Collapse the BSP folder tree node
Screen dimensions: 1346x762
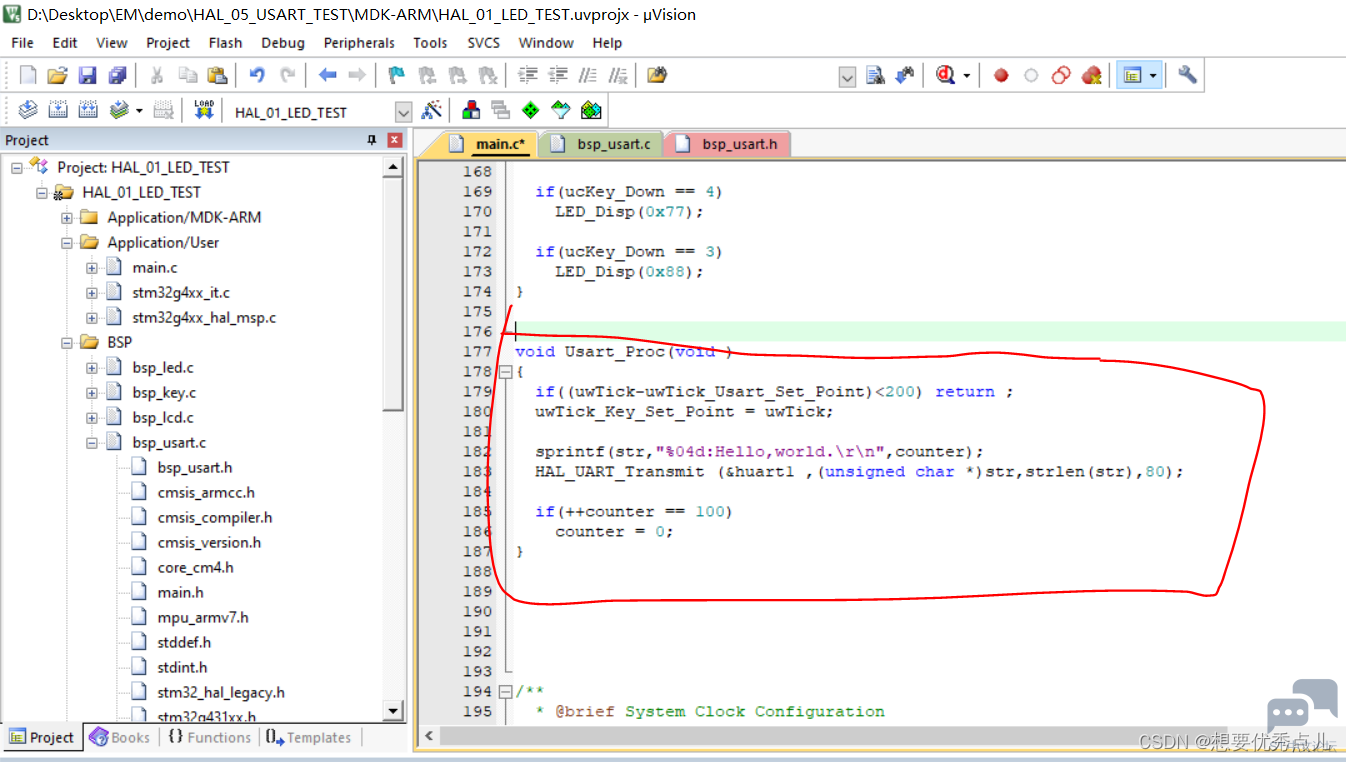coord(66,342)
